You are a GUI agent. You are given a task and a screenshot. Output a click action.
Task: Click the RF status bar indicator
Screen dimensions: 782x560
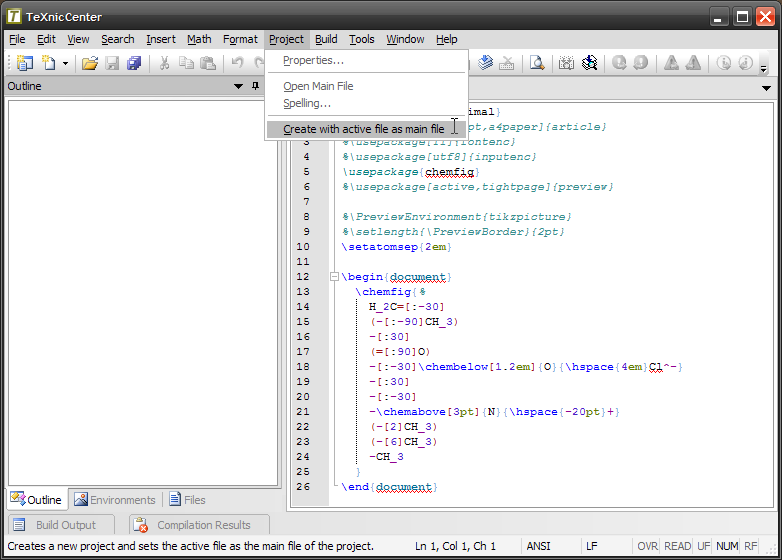[x=750, y=546]
